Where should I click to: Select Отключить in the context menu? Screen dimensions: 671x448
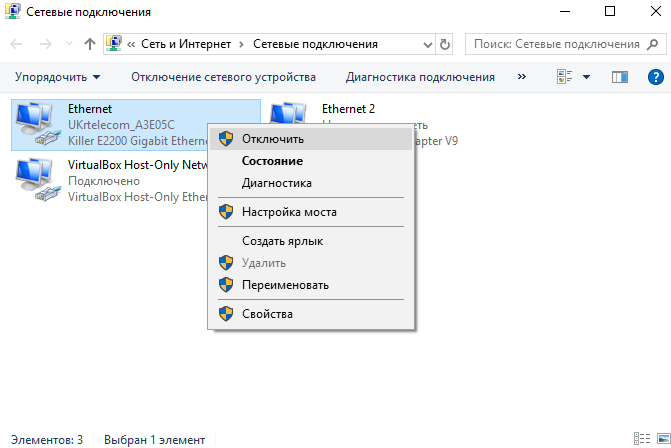coord(311,139)
